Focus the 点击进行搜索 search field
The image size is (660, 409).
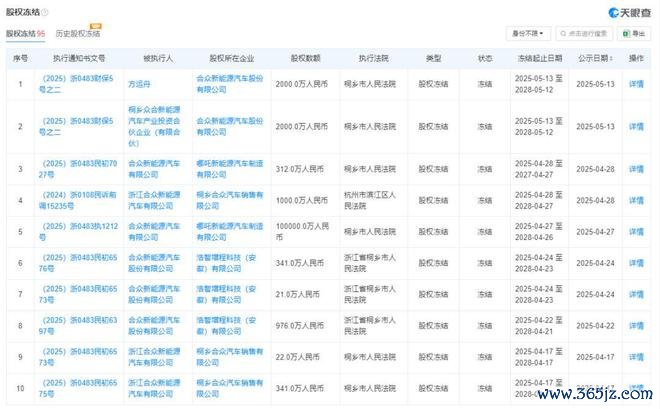click(x=585, y=33)
